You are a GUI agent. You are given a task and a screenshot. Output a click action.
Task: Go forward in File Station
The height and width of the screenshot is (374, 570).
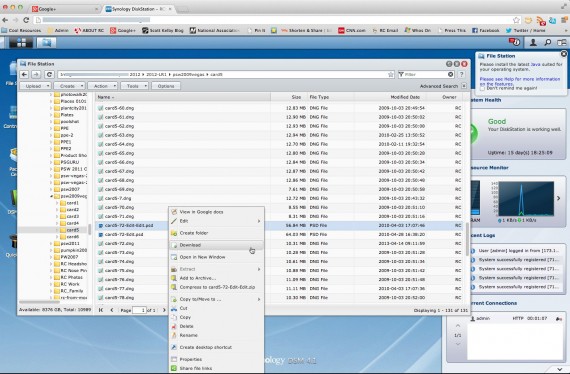(x=36, y=75)
